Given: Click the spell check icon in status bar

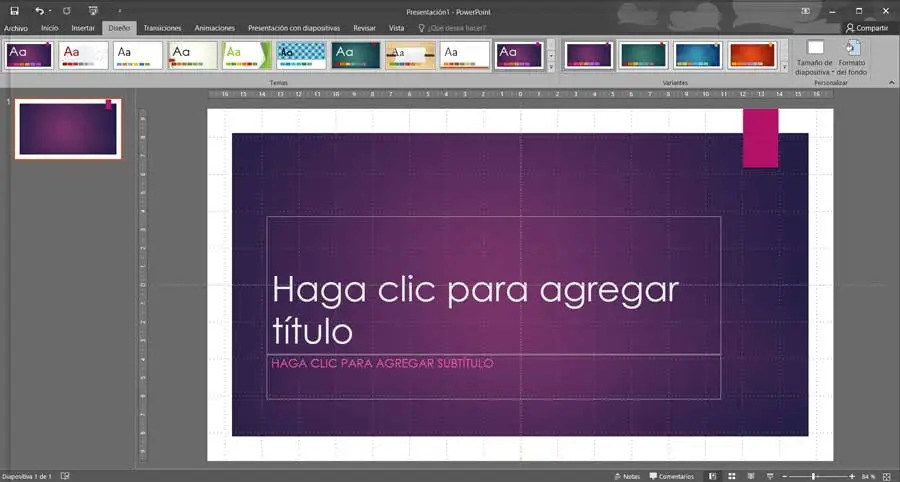Looking at the screenshot, I should pyautogui.click(x=65, y=476).
